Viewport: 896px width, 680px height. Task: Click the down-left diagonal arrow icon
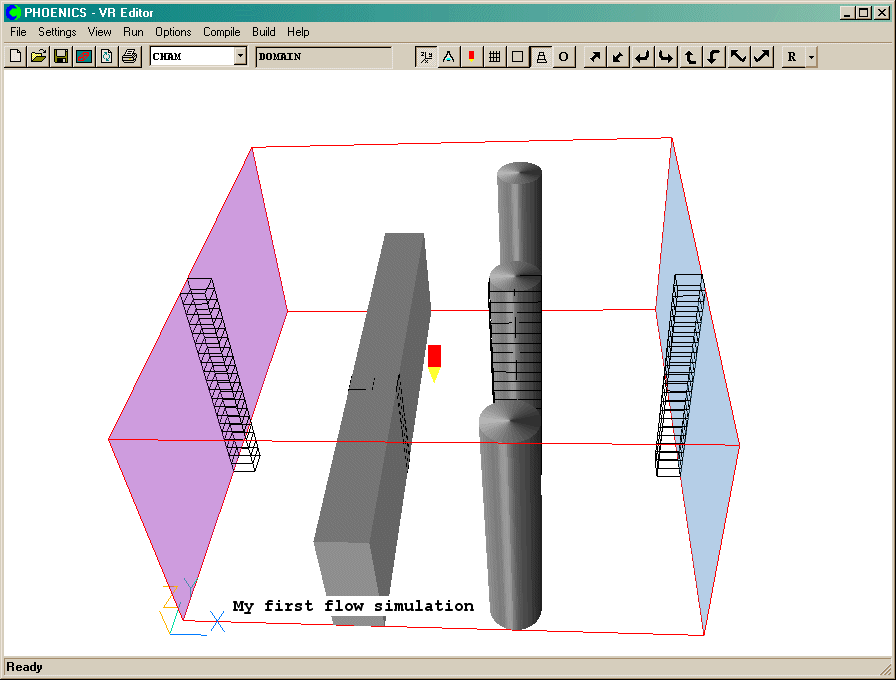click(619, 57)
